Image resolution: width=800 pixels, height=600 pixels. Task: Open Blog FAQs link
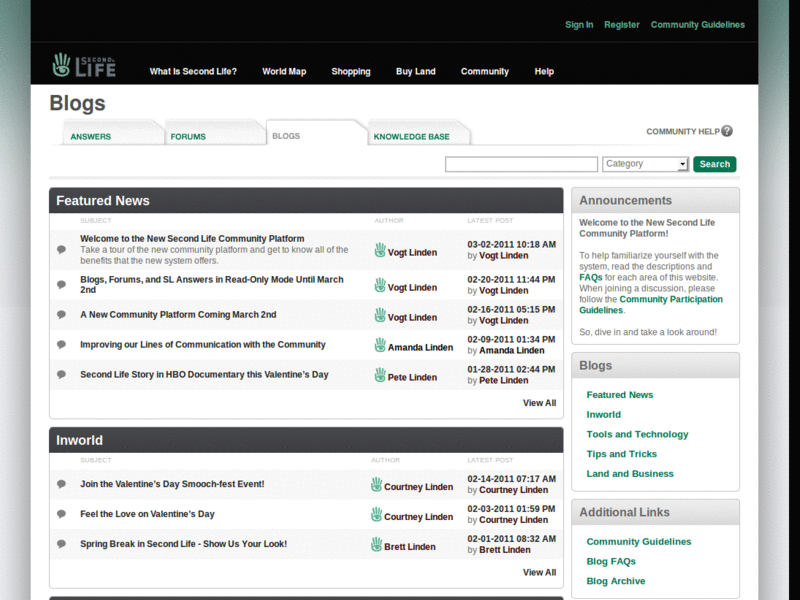coord(611,562)
